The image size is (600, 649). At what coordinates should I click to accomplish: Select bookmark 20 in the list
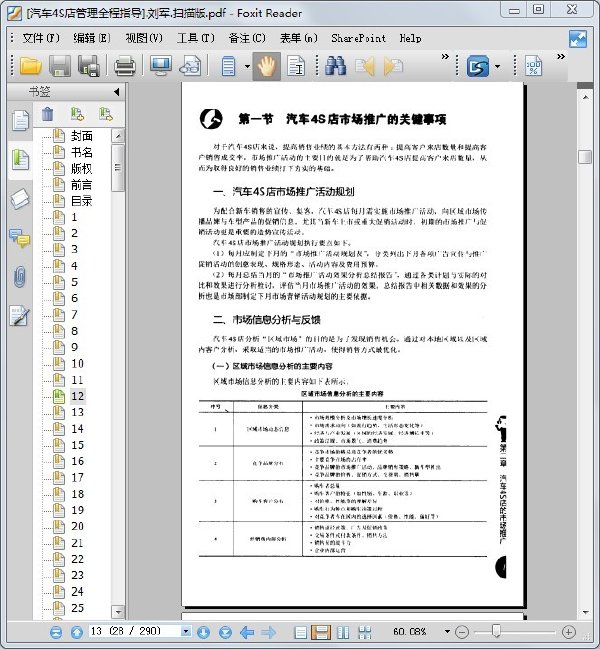click(x=77, y=526)
